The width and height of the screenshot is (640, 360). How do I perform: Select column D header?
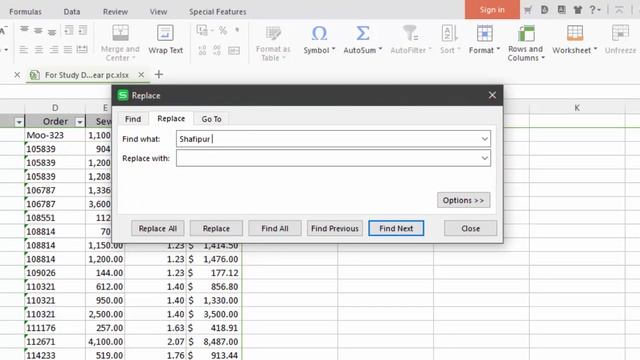click(55, 108)
